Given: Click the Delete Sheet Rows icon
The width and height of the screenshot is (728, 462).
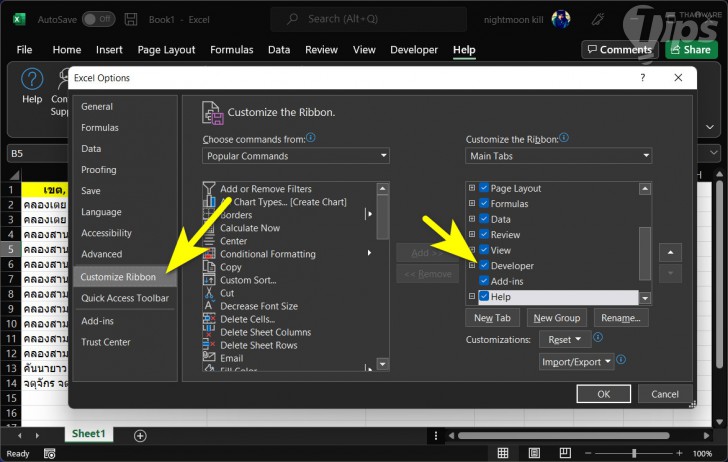Looking at the screenshot, I should [x=209, y=345].
